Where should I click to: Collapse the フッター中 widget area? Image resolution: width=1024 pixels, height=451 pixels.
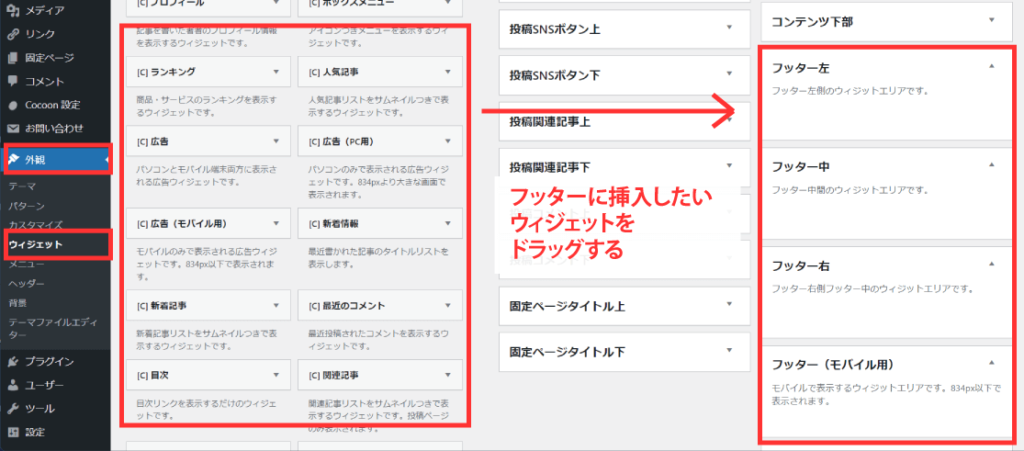[x=991, y=165]
